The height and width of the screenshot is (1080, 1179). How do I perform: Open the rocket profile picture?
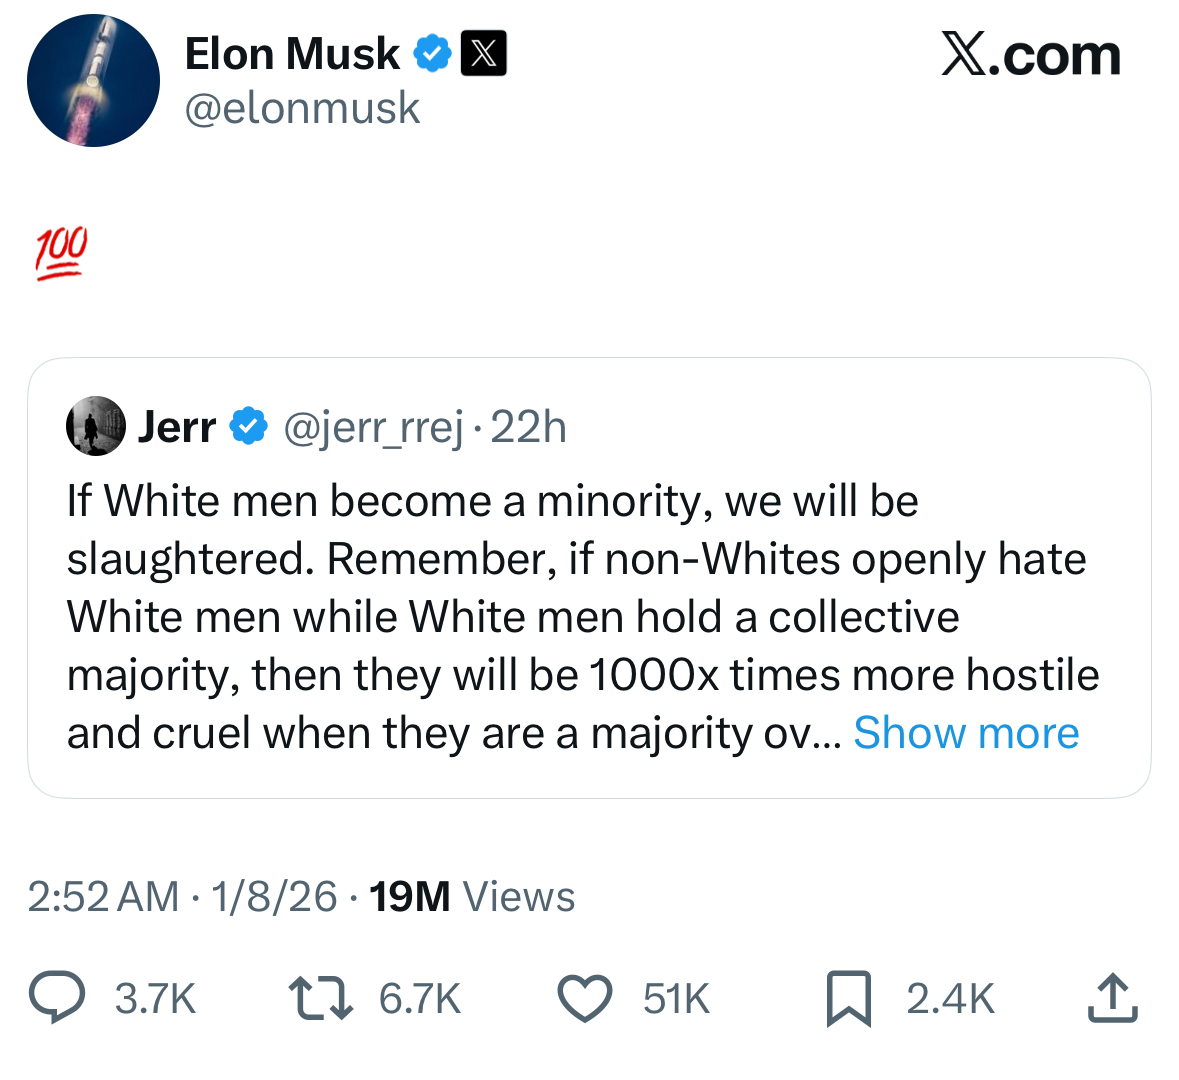(93, 81)
